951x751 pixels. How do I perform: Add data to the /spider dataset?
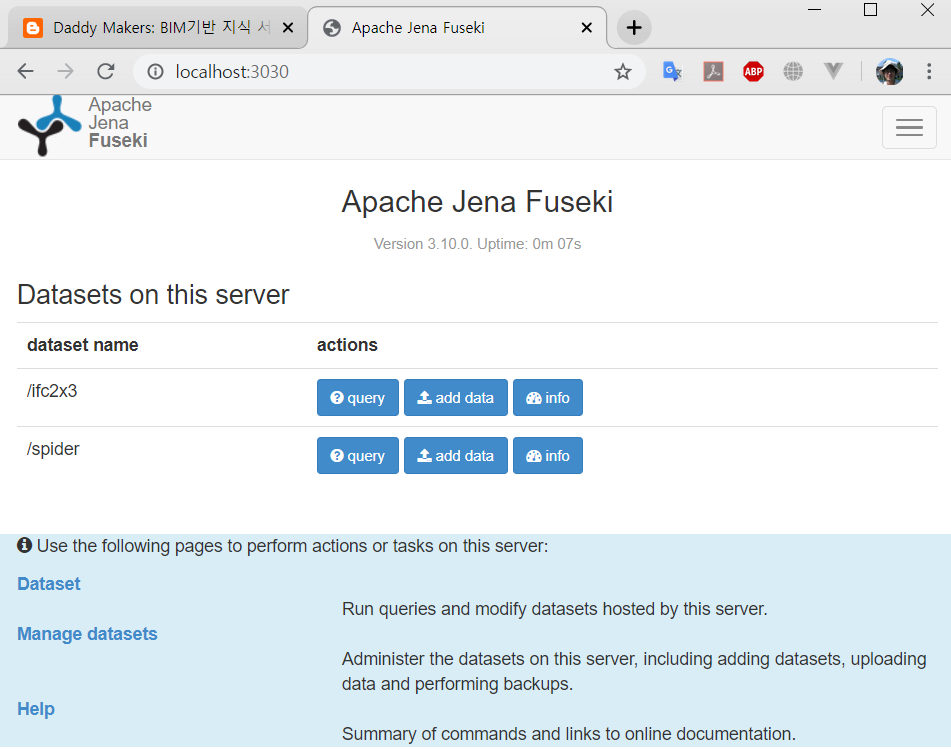click(456, 456)
